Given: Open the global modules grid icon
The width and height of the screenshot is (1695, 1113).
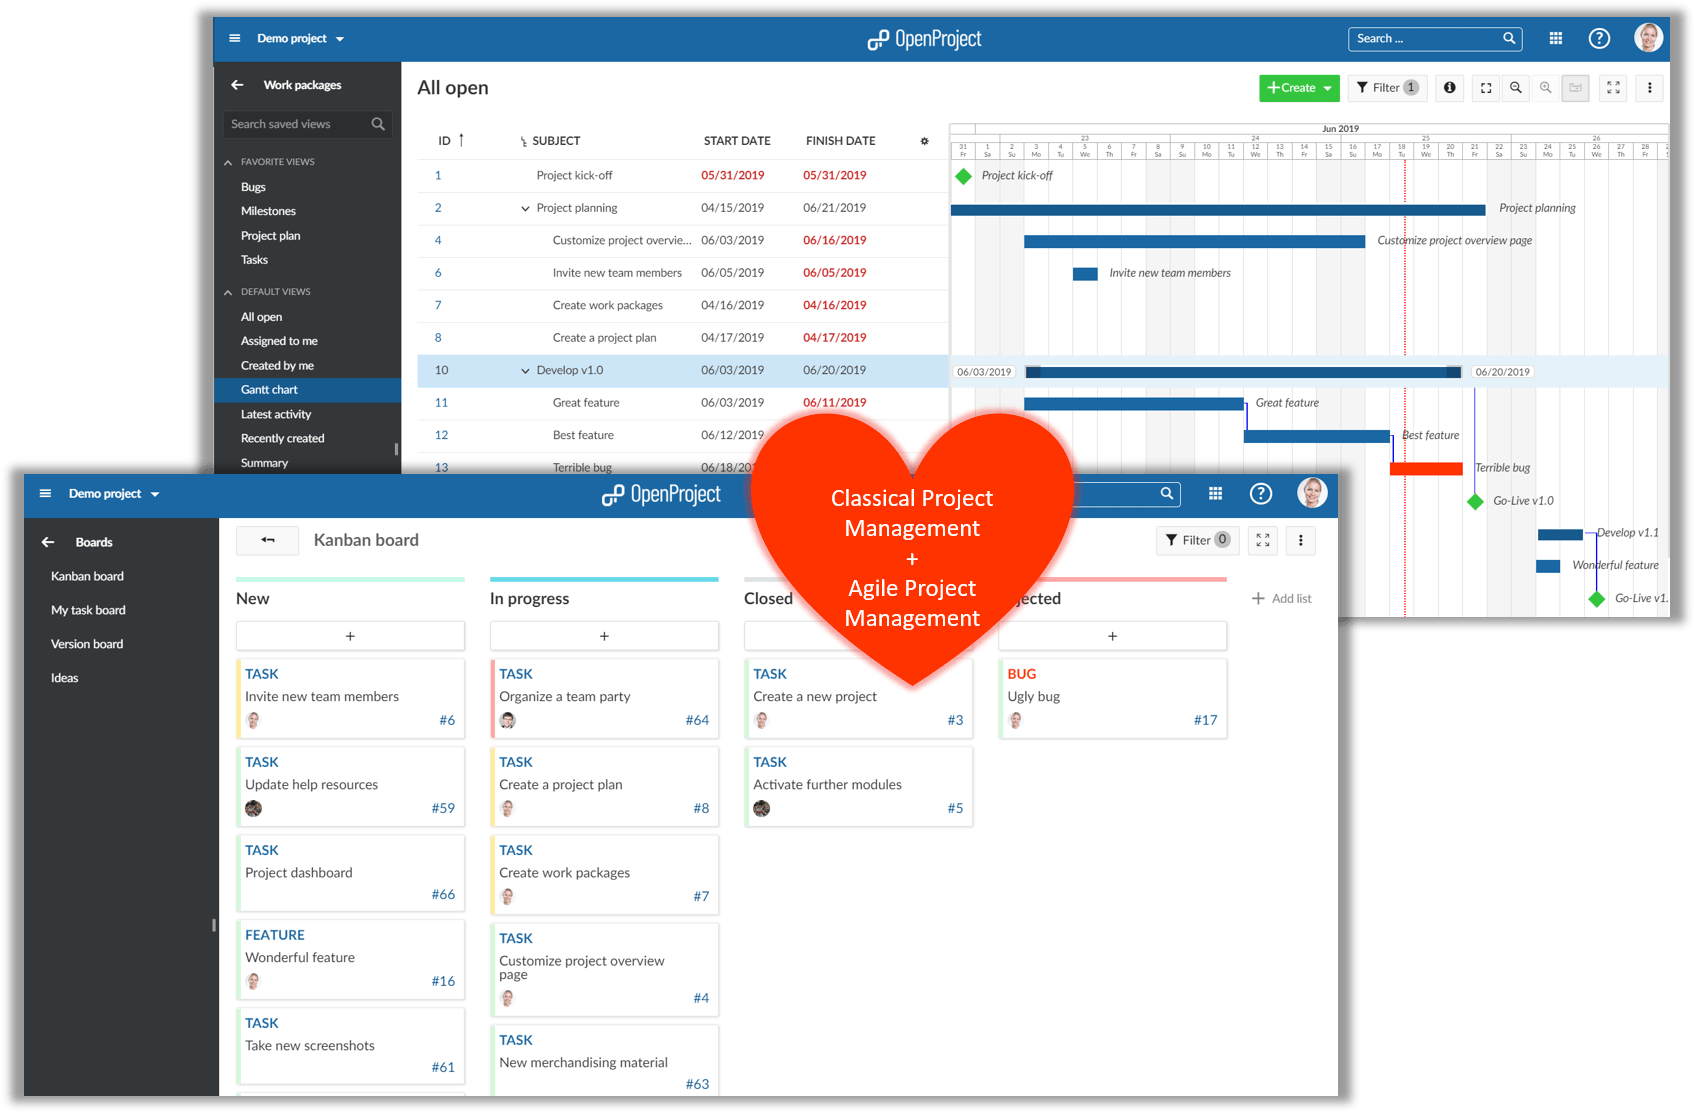Looking at the screenshot, I should pos(1555,38).
